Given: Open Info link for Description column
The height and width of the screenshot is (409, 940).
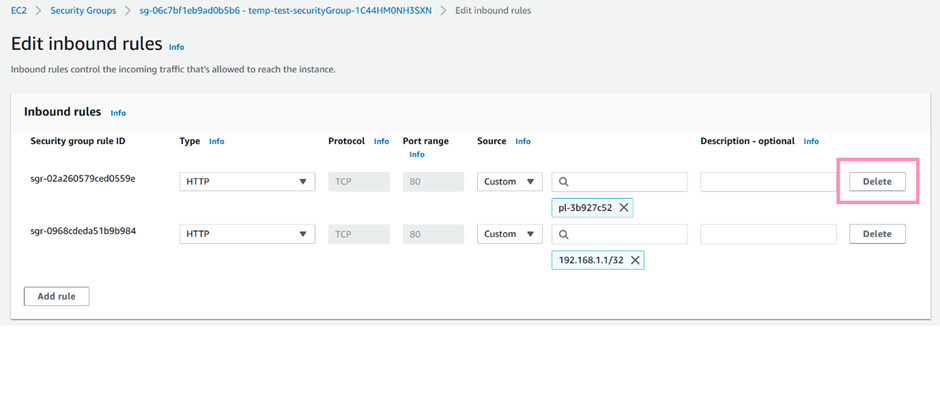Looking at the screenshot, I should point(811,142).
